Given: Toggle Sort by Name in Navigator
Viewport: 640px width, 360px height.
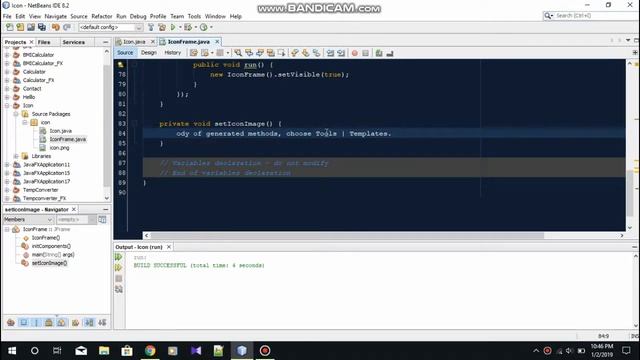Looking at the screenshot, I should click(x=89, y=322).
